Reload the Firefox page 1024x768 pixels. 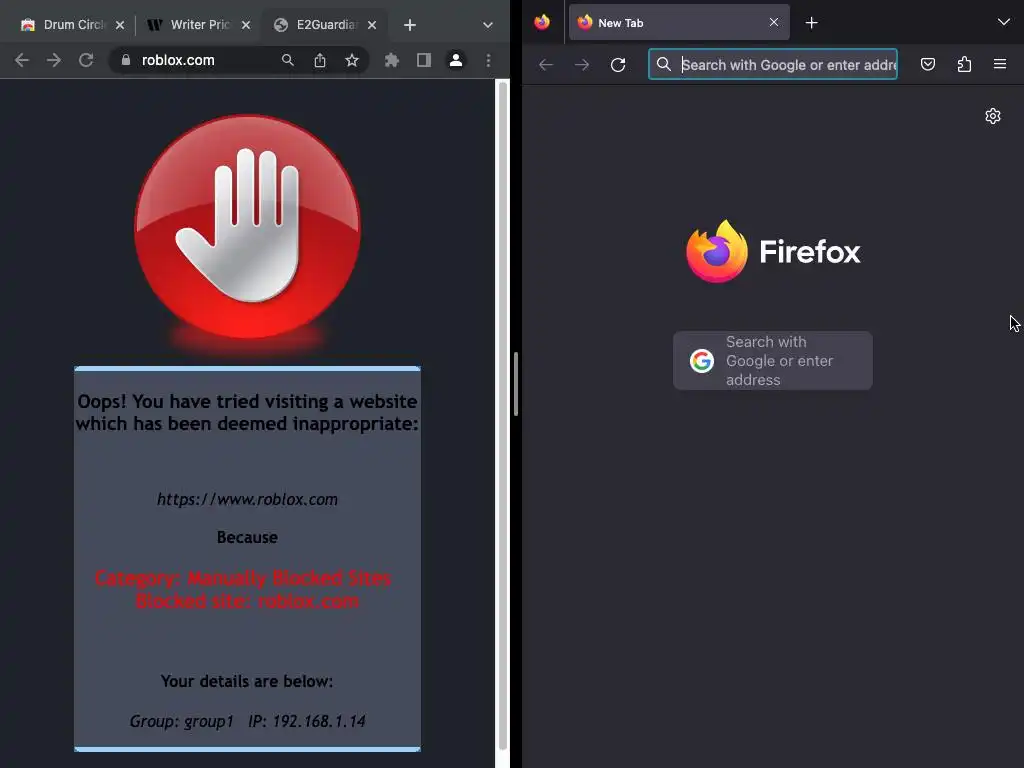point(618,65)
